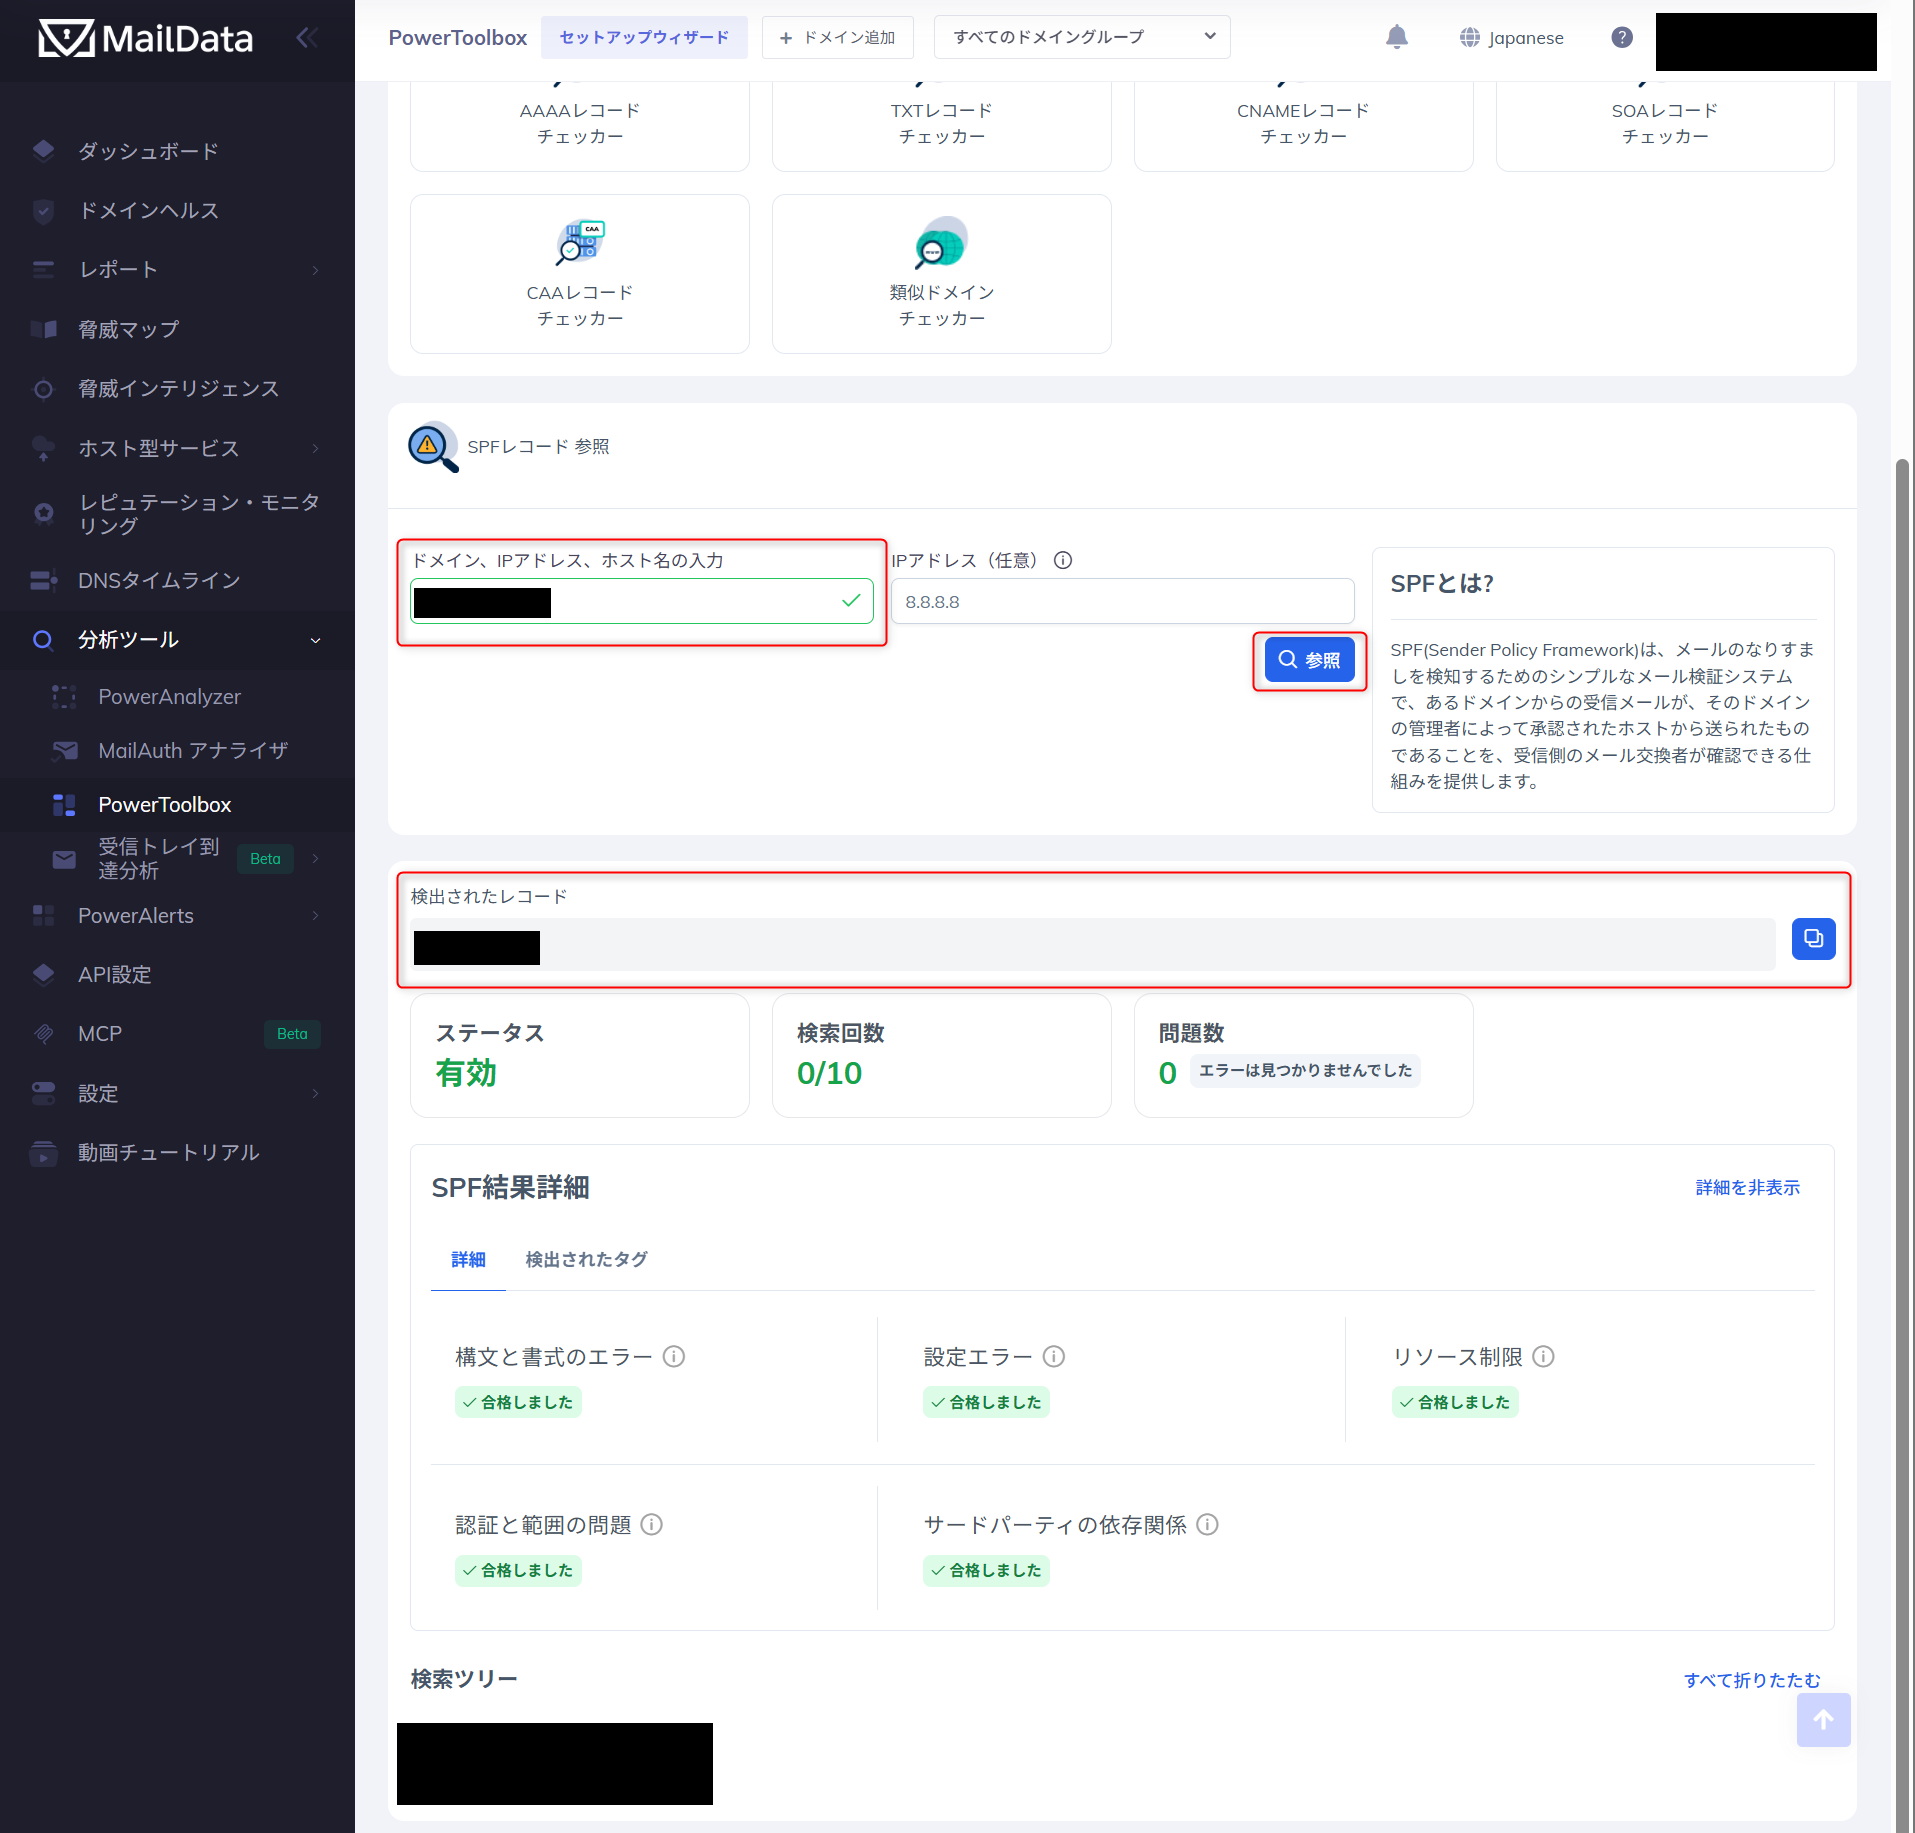Screen dimensions: 1915x1833
Task: Click the 動画チュートリアル sidebar icon
Action: tap(43, 1153)
